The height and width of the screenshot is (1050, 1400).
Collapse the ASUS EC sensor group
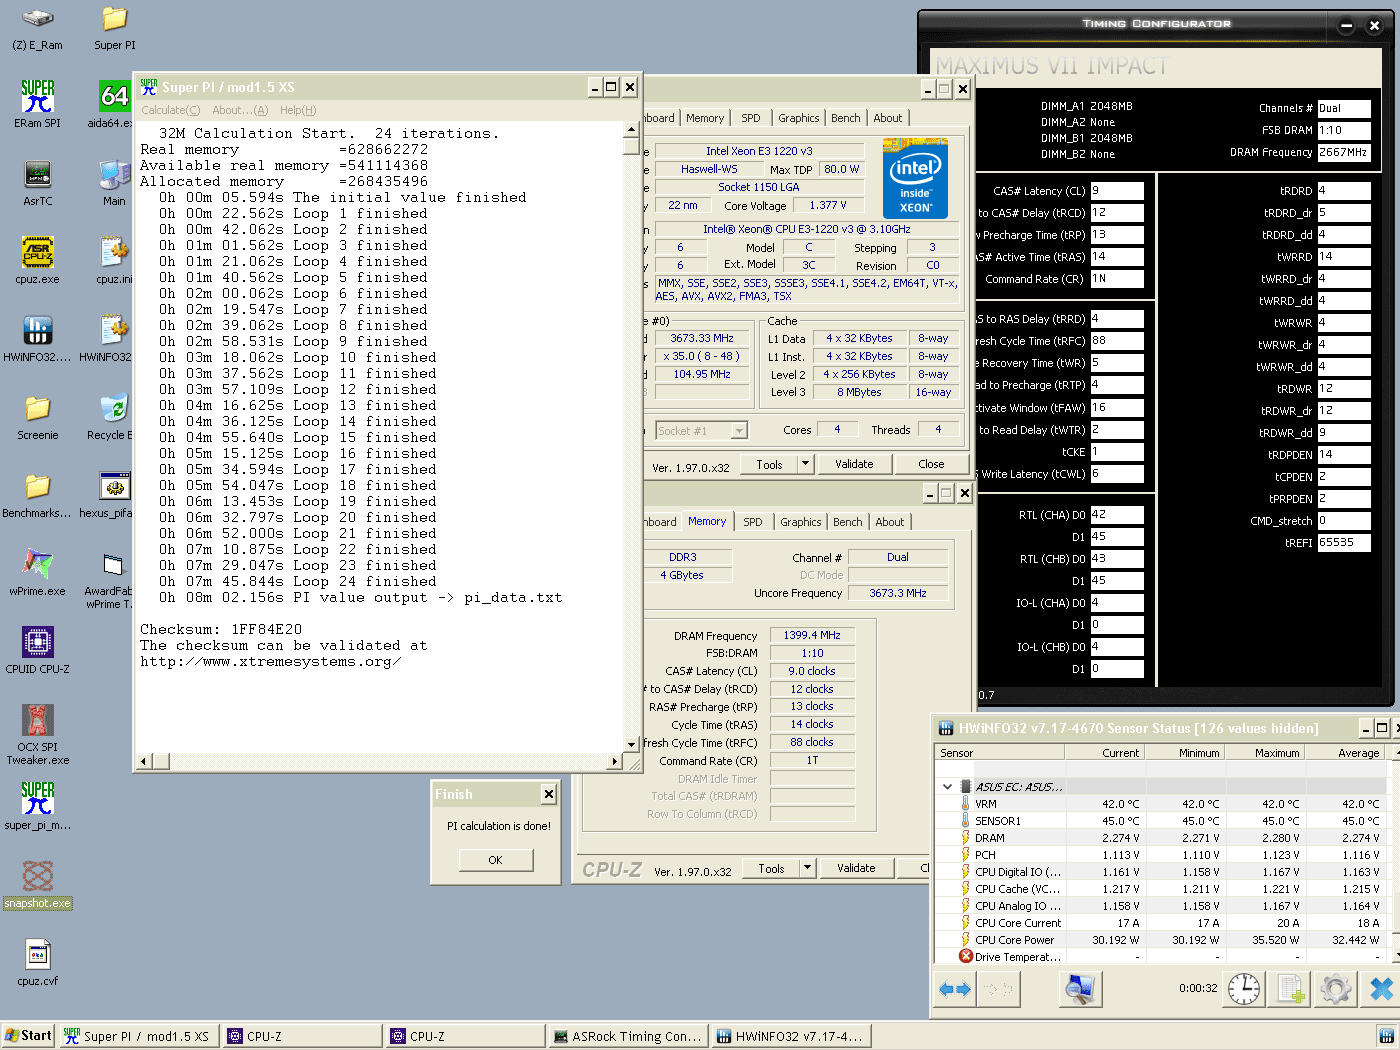point(947,787)
